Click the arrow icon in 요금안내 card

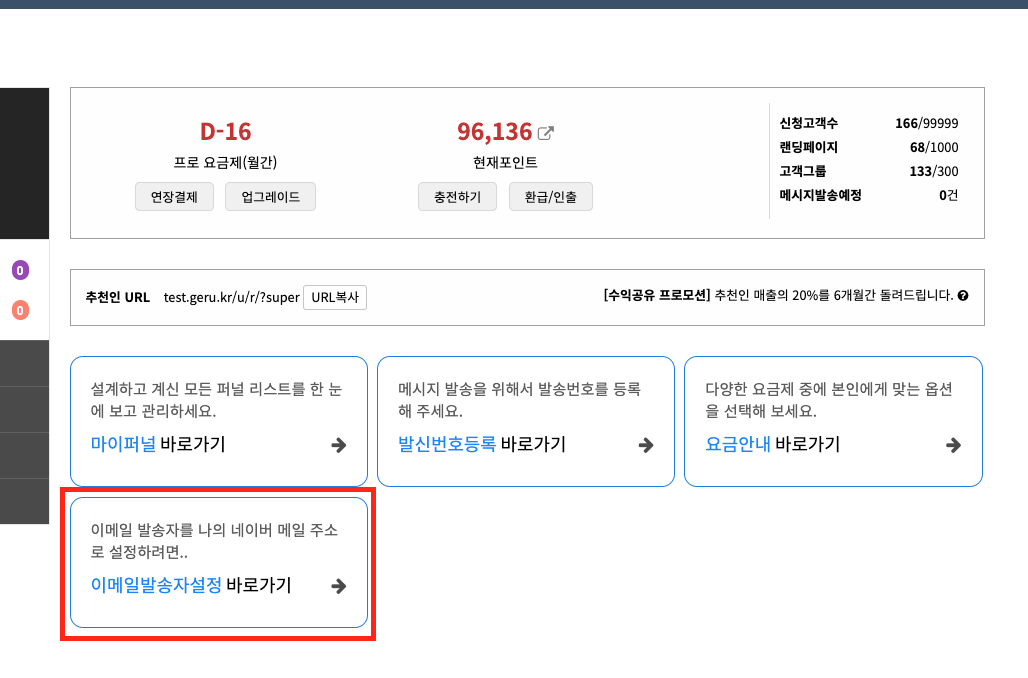(x=954, y=445)
